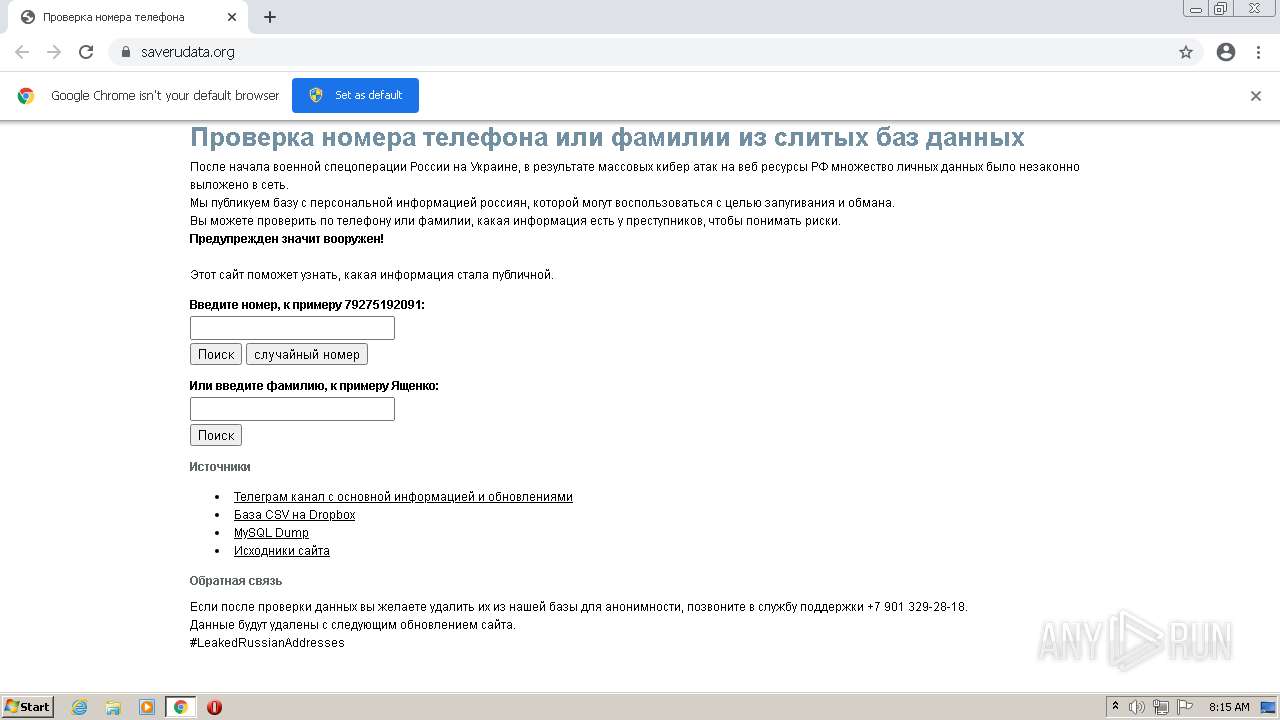This screenshot has height=720, width=1280.
Task: Bookmark this page with star icon
Action: pyautogui.click(x=1186, y=52)
